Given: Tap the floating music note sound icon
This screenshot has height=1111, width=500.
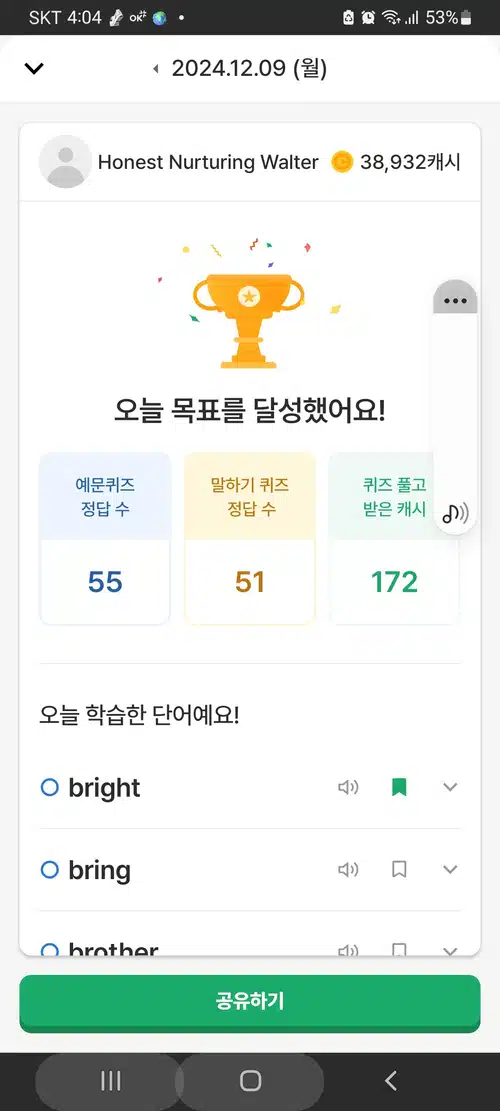Looking at the screenshot, I should [x=455, y=512].
